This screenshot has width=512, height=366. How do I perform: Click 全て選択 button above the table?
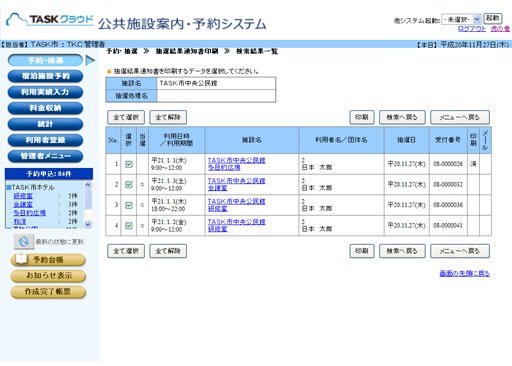126,117
